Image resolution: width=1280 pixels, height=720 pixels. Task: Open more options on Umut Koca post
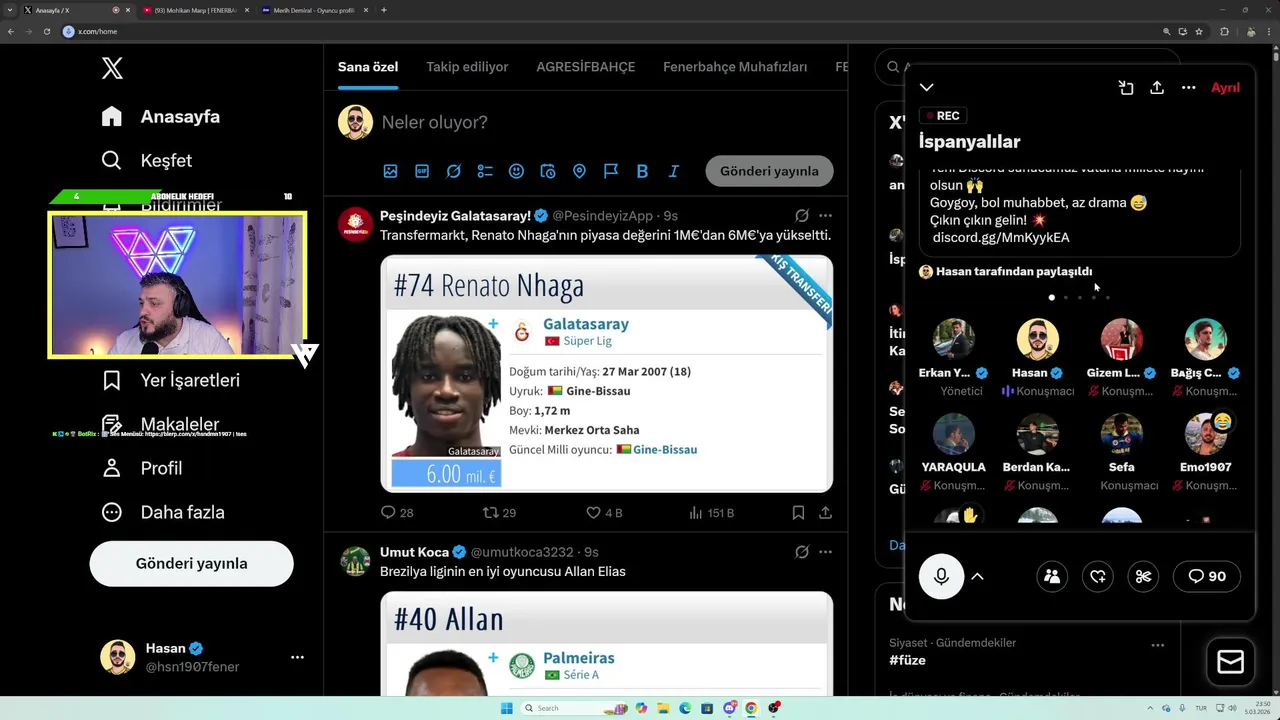click(825, 551)
